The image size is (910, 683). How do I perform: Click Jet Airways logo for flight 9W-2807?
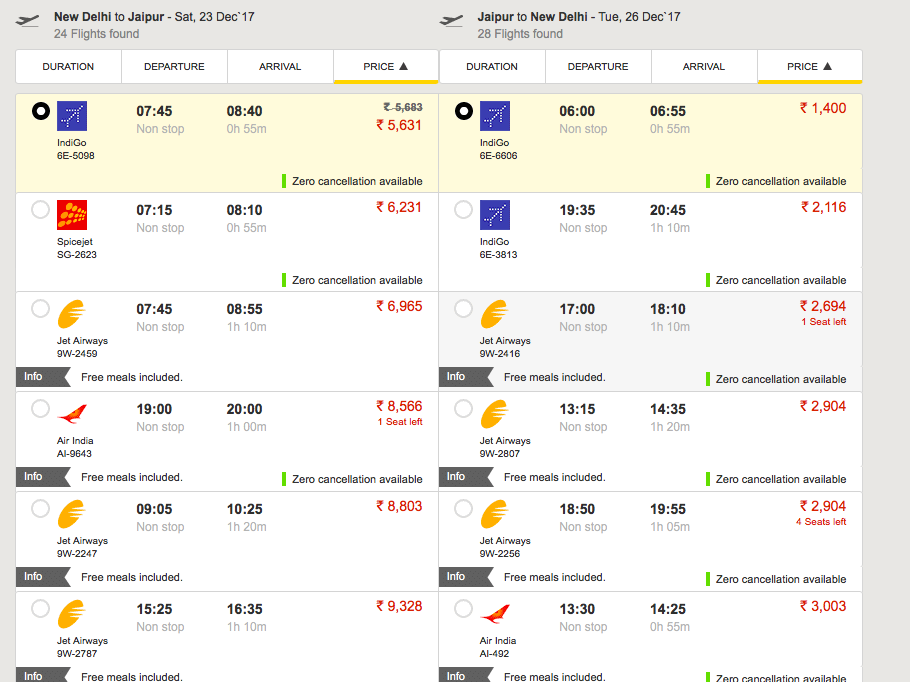coord(495,414)
